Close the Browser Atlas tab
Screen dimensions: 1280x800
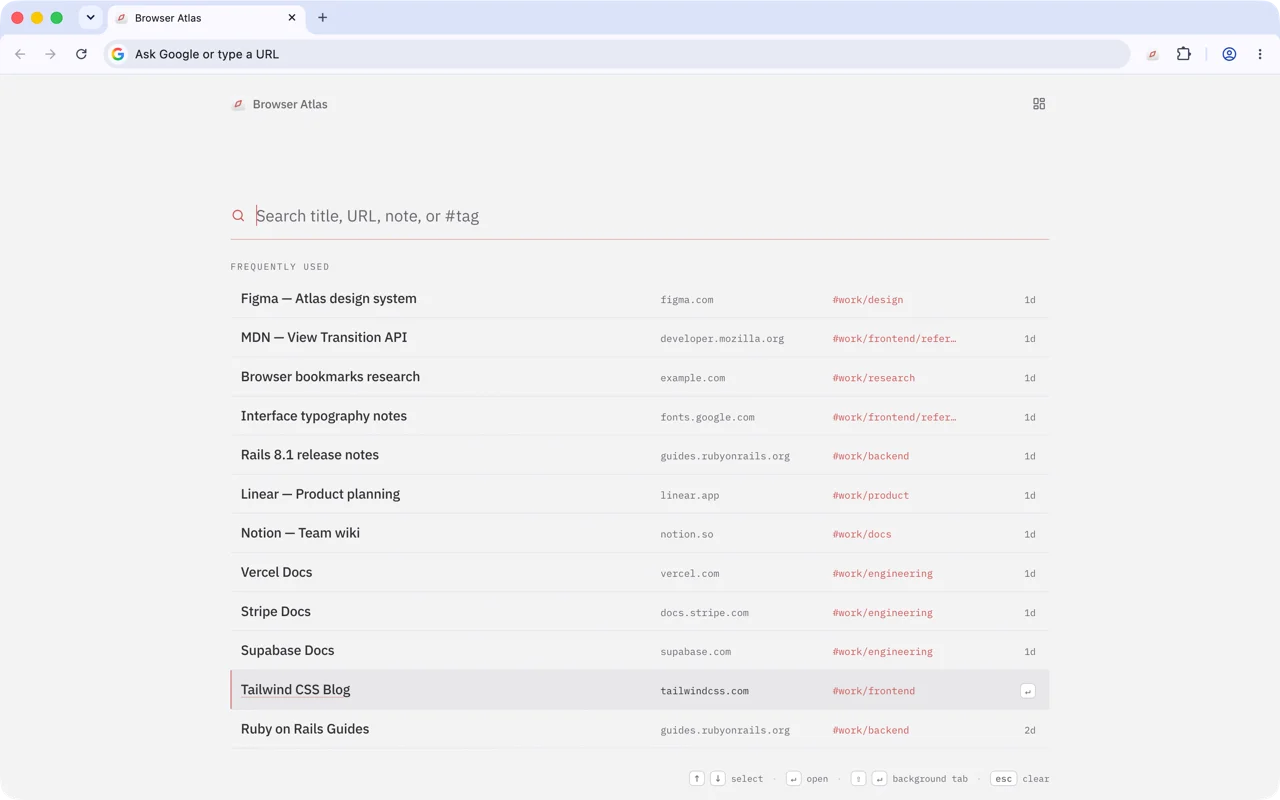click(x=292, y=18)
